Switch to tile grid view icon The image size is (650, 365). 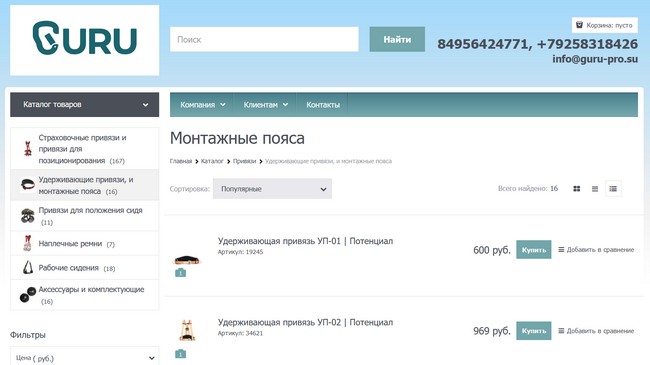pos(576,189)
